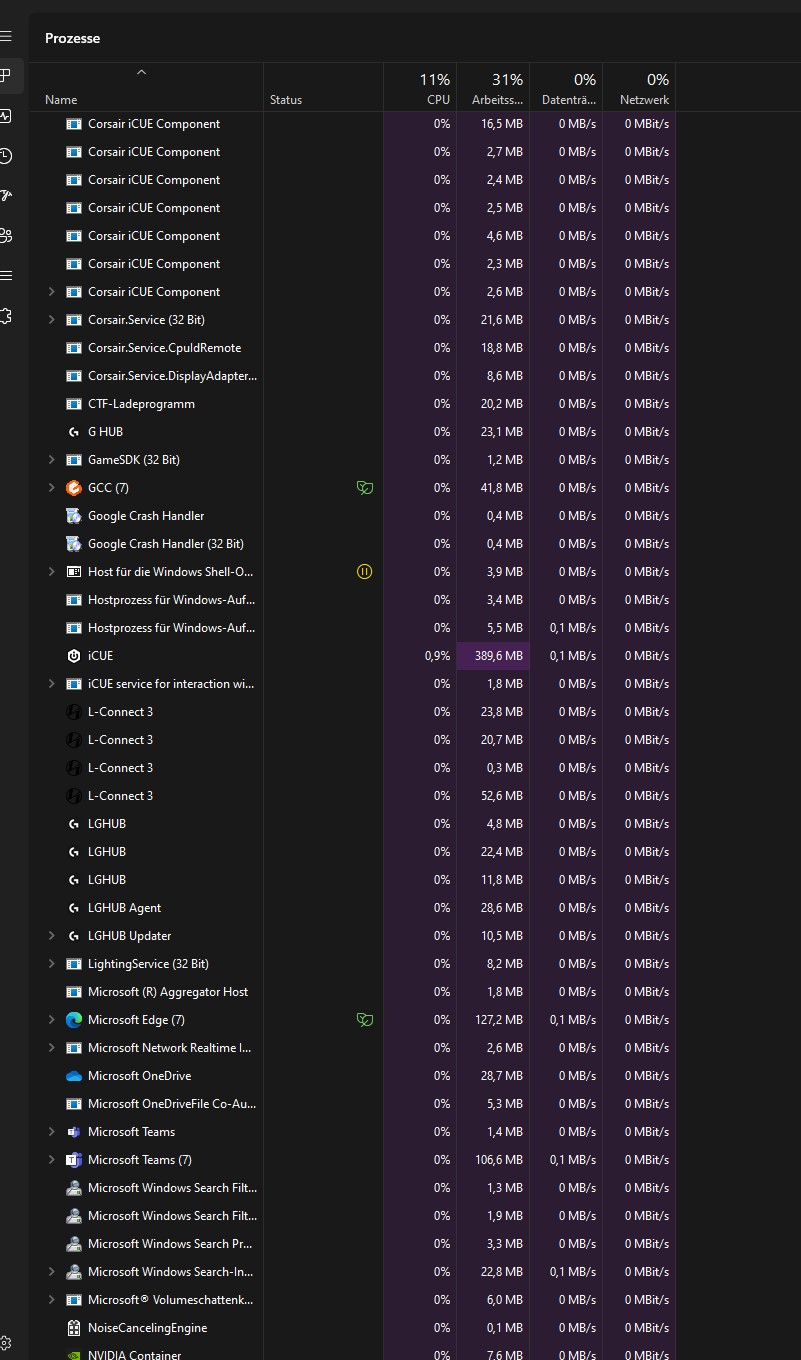Click the L-Connect 3 icon using 52,6 MB
Image resolution: width=801 pixels, height=1360 pixels.
[73, 796]
